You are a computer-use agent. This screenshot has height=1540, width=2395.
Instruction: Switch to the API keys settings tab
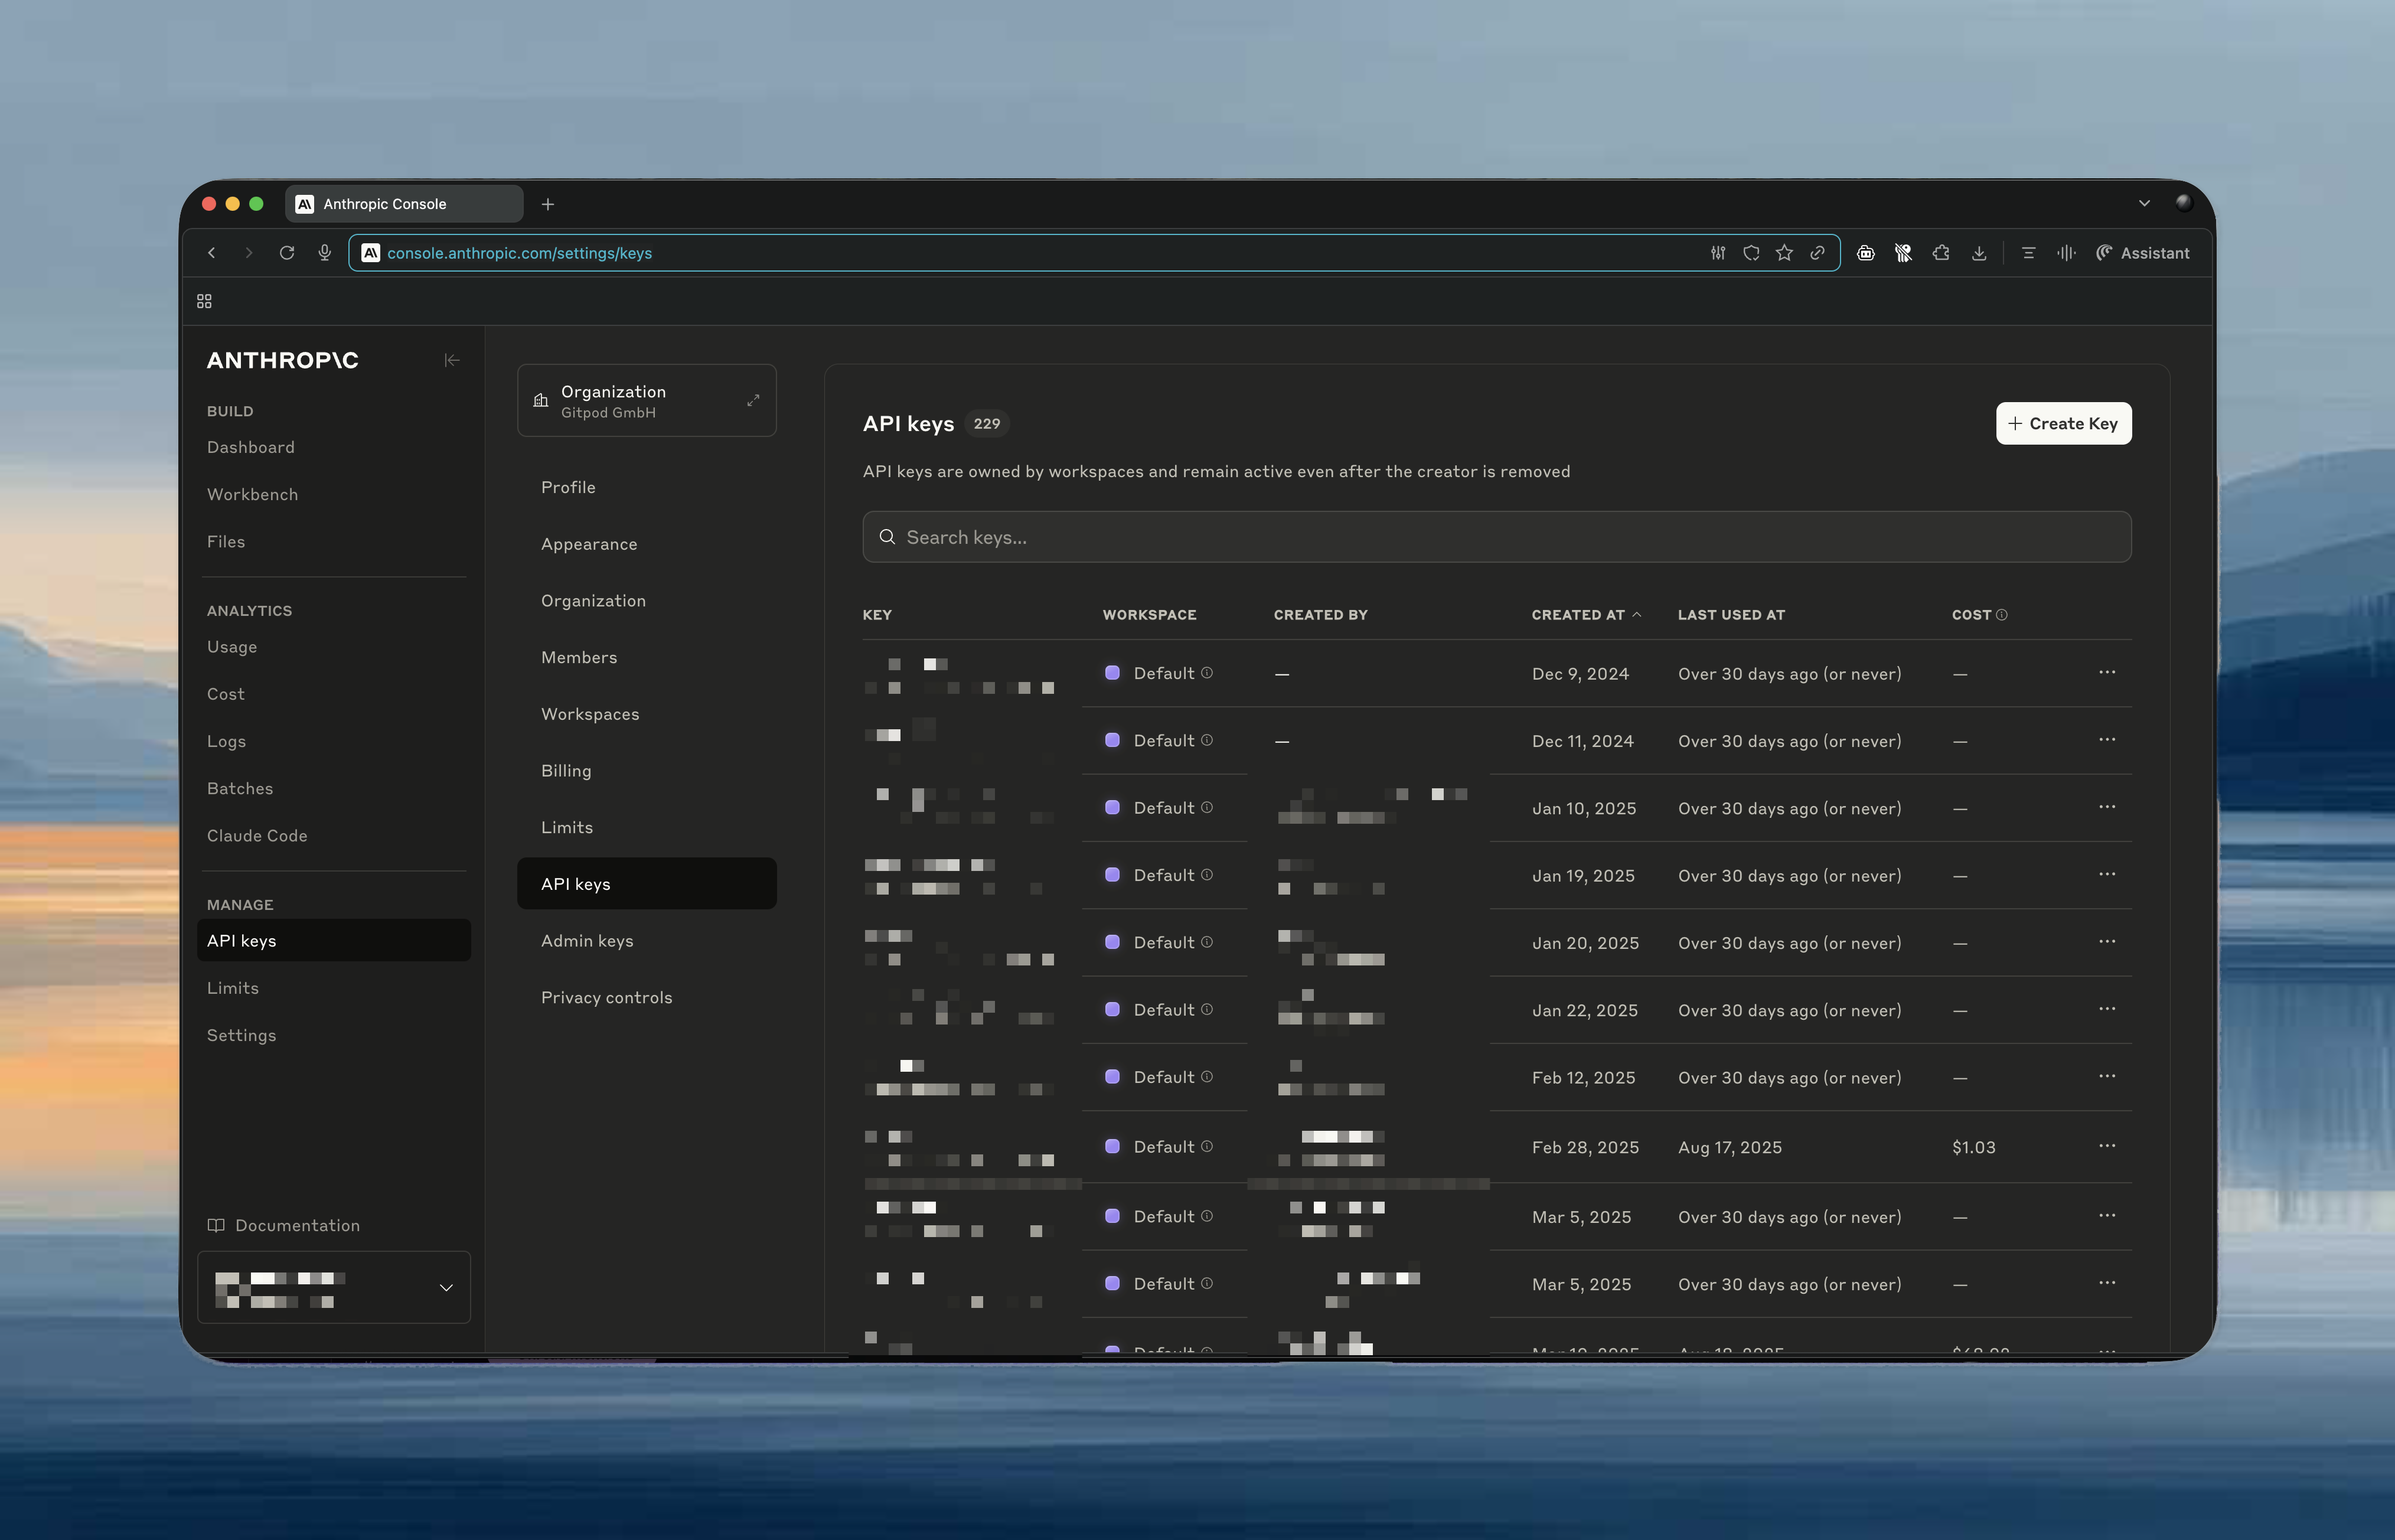tap(646, 883)
